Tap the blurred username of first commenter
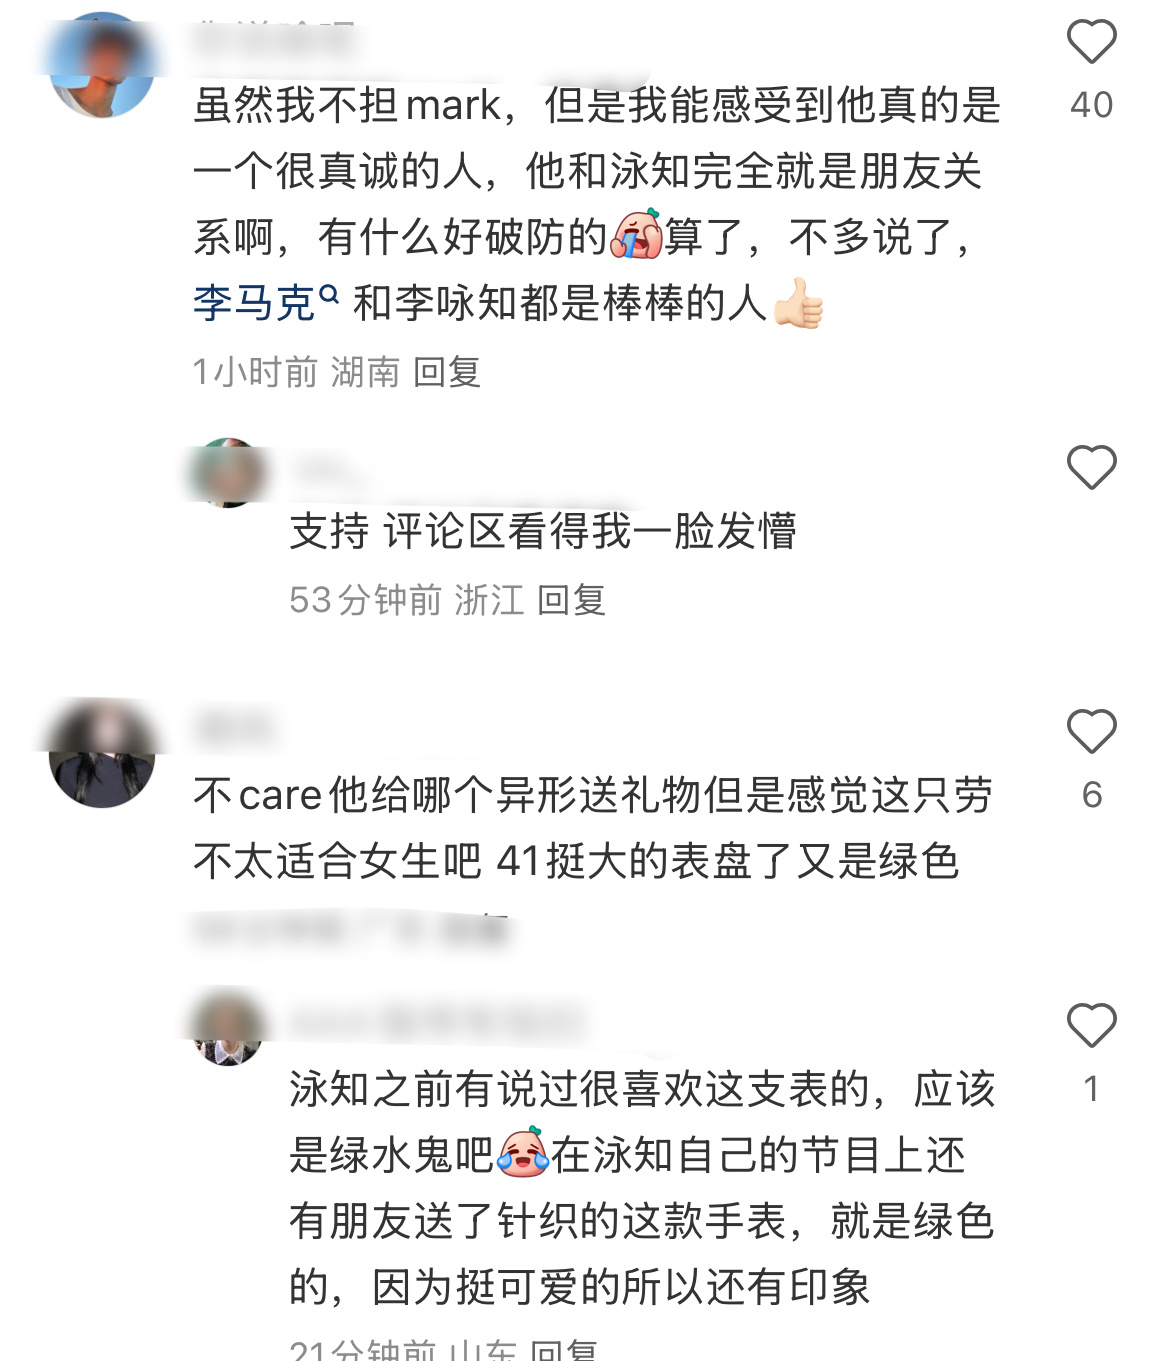The width and height of the screenshot is (1170, 1361). coord(274,40)
